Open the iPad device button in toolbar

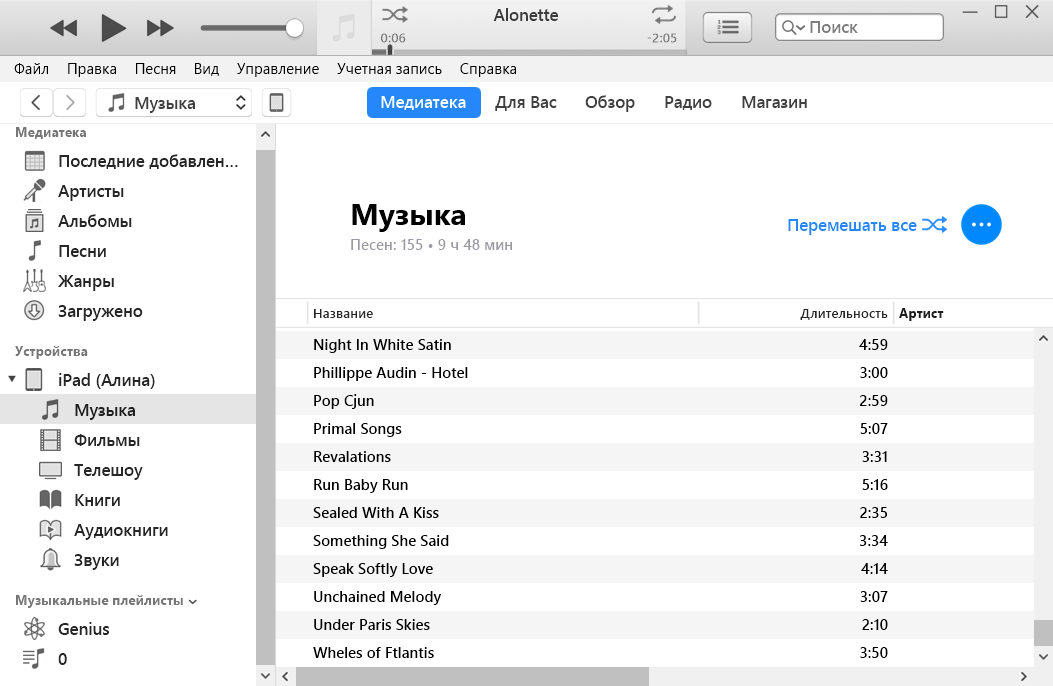pyautogui.click(x=277, y=103)
